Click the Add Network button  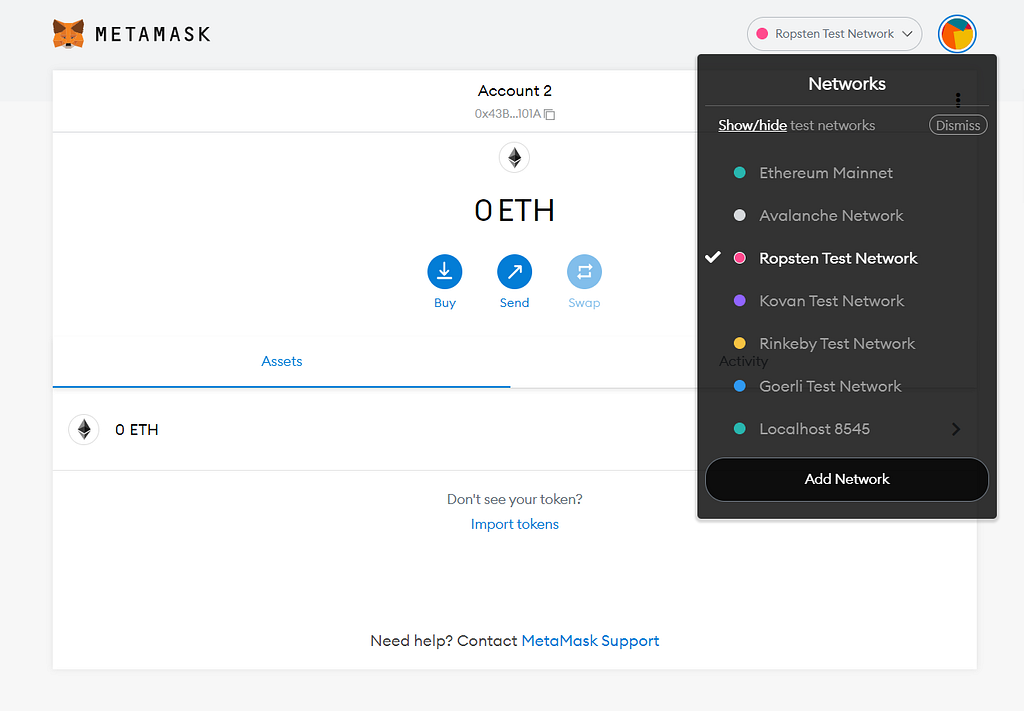coord(847,479)
